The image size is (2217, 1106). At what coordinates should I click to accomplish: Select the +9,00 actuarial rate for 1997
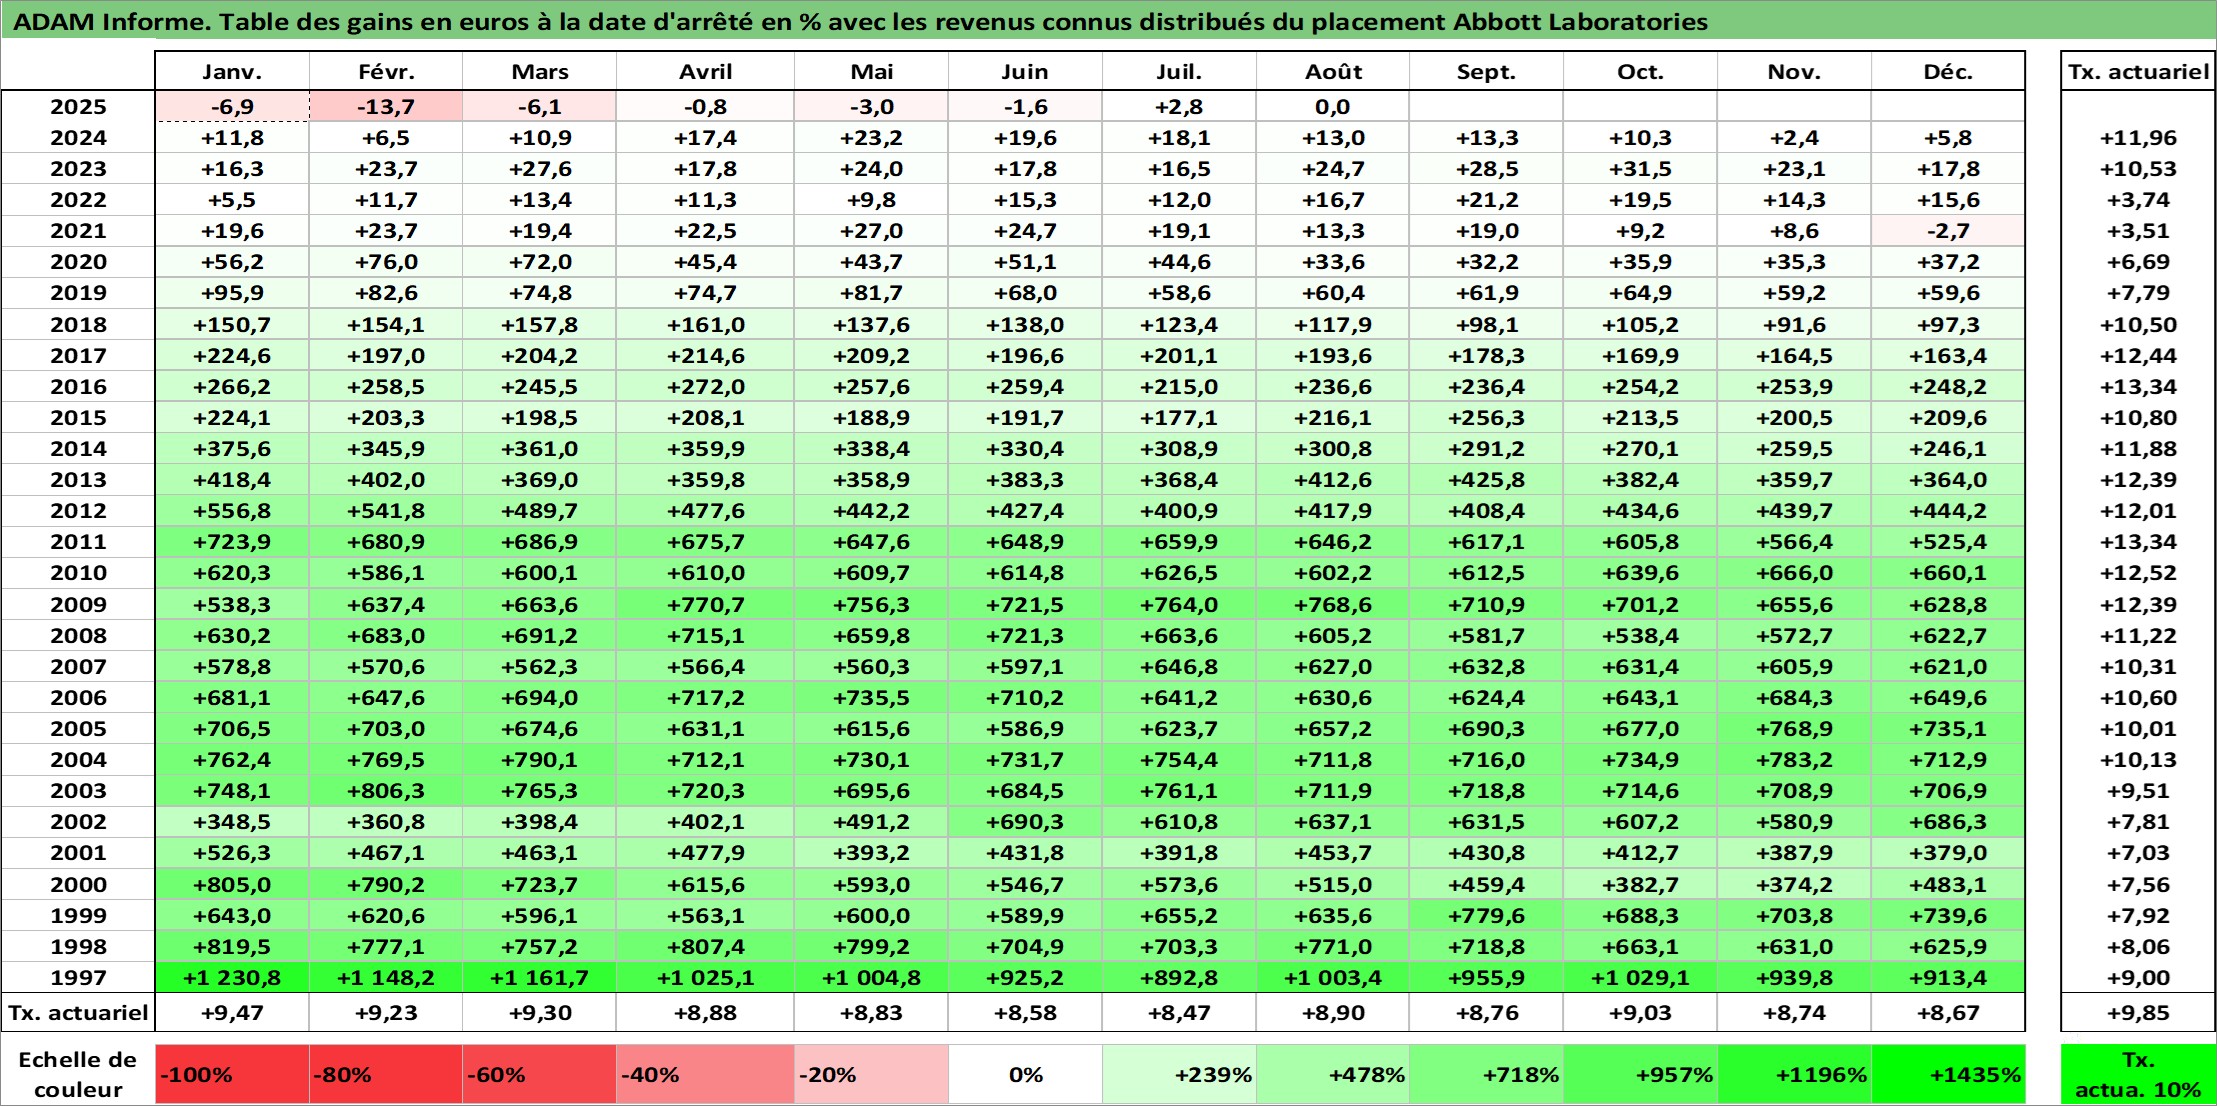click(x=2138, y=977)
